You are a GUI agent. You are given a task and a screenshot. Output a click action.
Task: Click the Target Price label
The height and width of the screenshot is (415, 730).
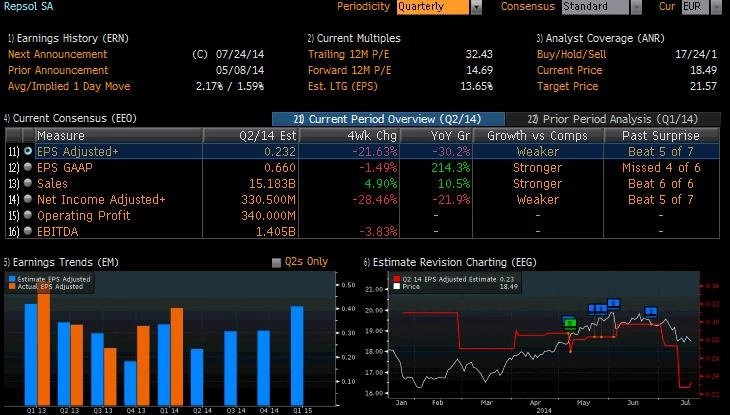(x=568, y=86)
